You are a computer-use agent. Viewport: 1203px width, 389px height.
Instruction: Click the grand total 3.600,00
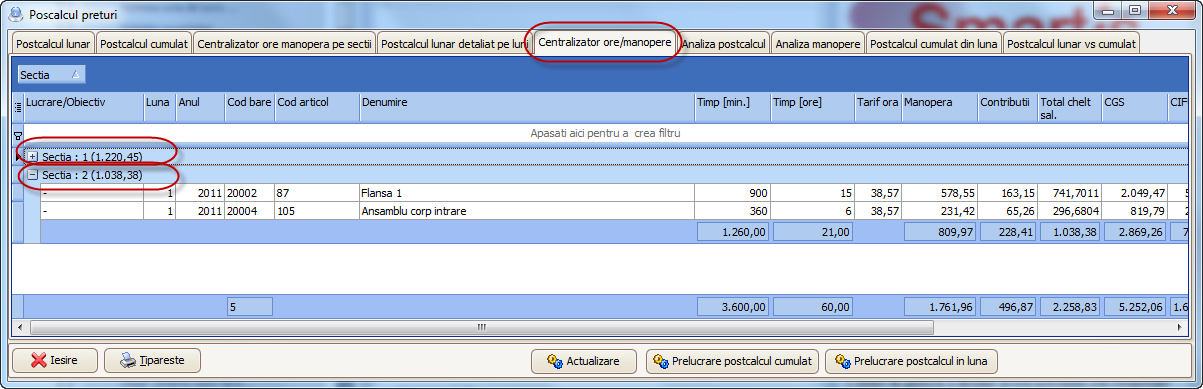[733, 306]
